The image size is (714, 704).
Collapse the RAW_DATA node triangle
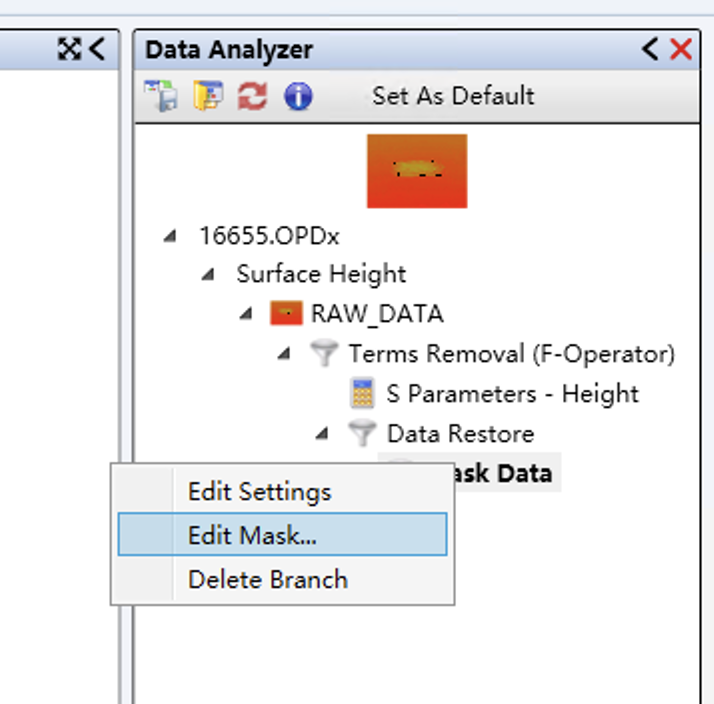click(x=246, y=314)
